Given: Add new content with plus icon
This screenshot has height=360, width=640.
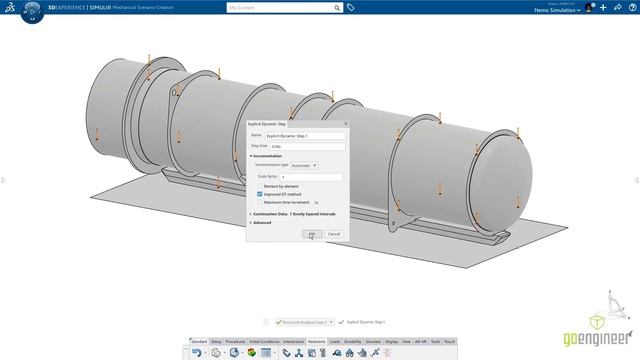Looking at the screenshot, I should coord(603,7).
